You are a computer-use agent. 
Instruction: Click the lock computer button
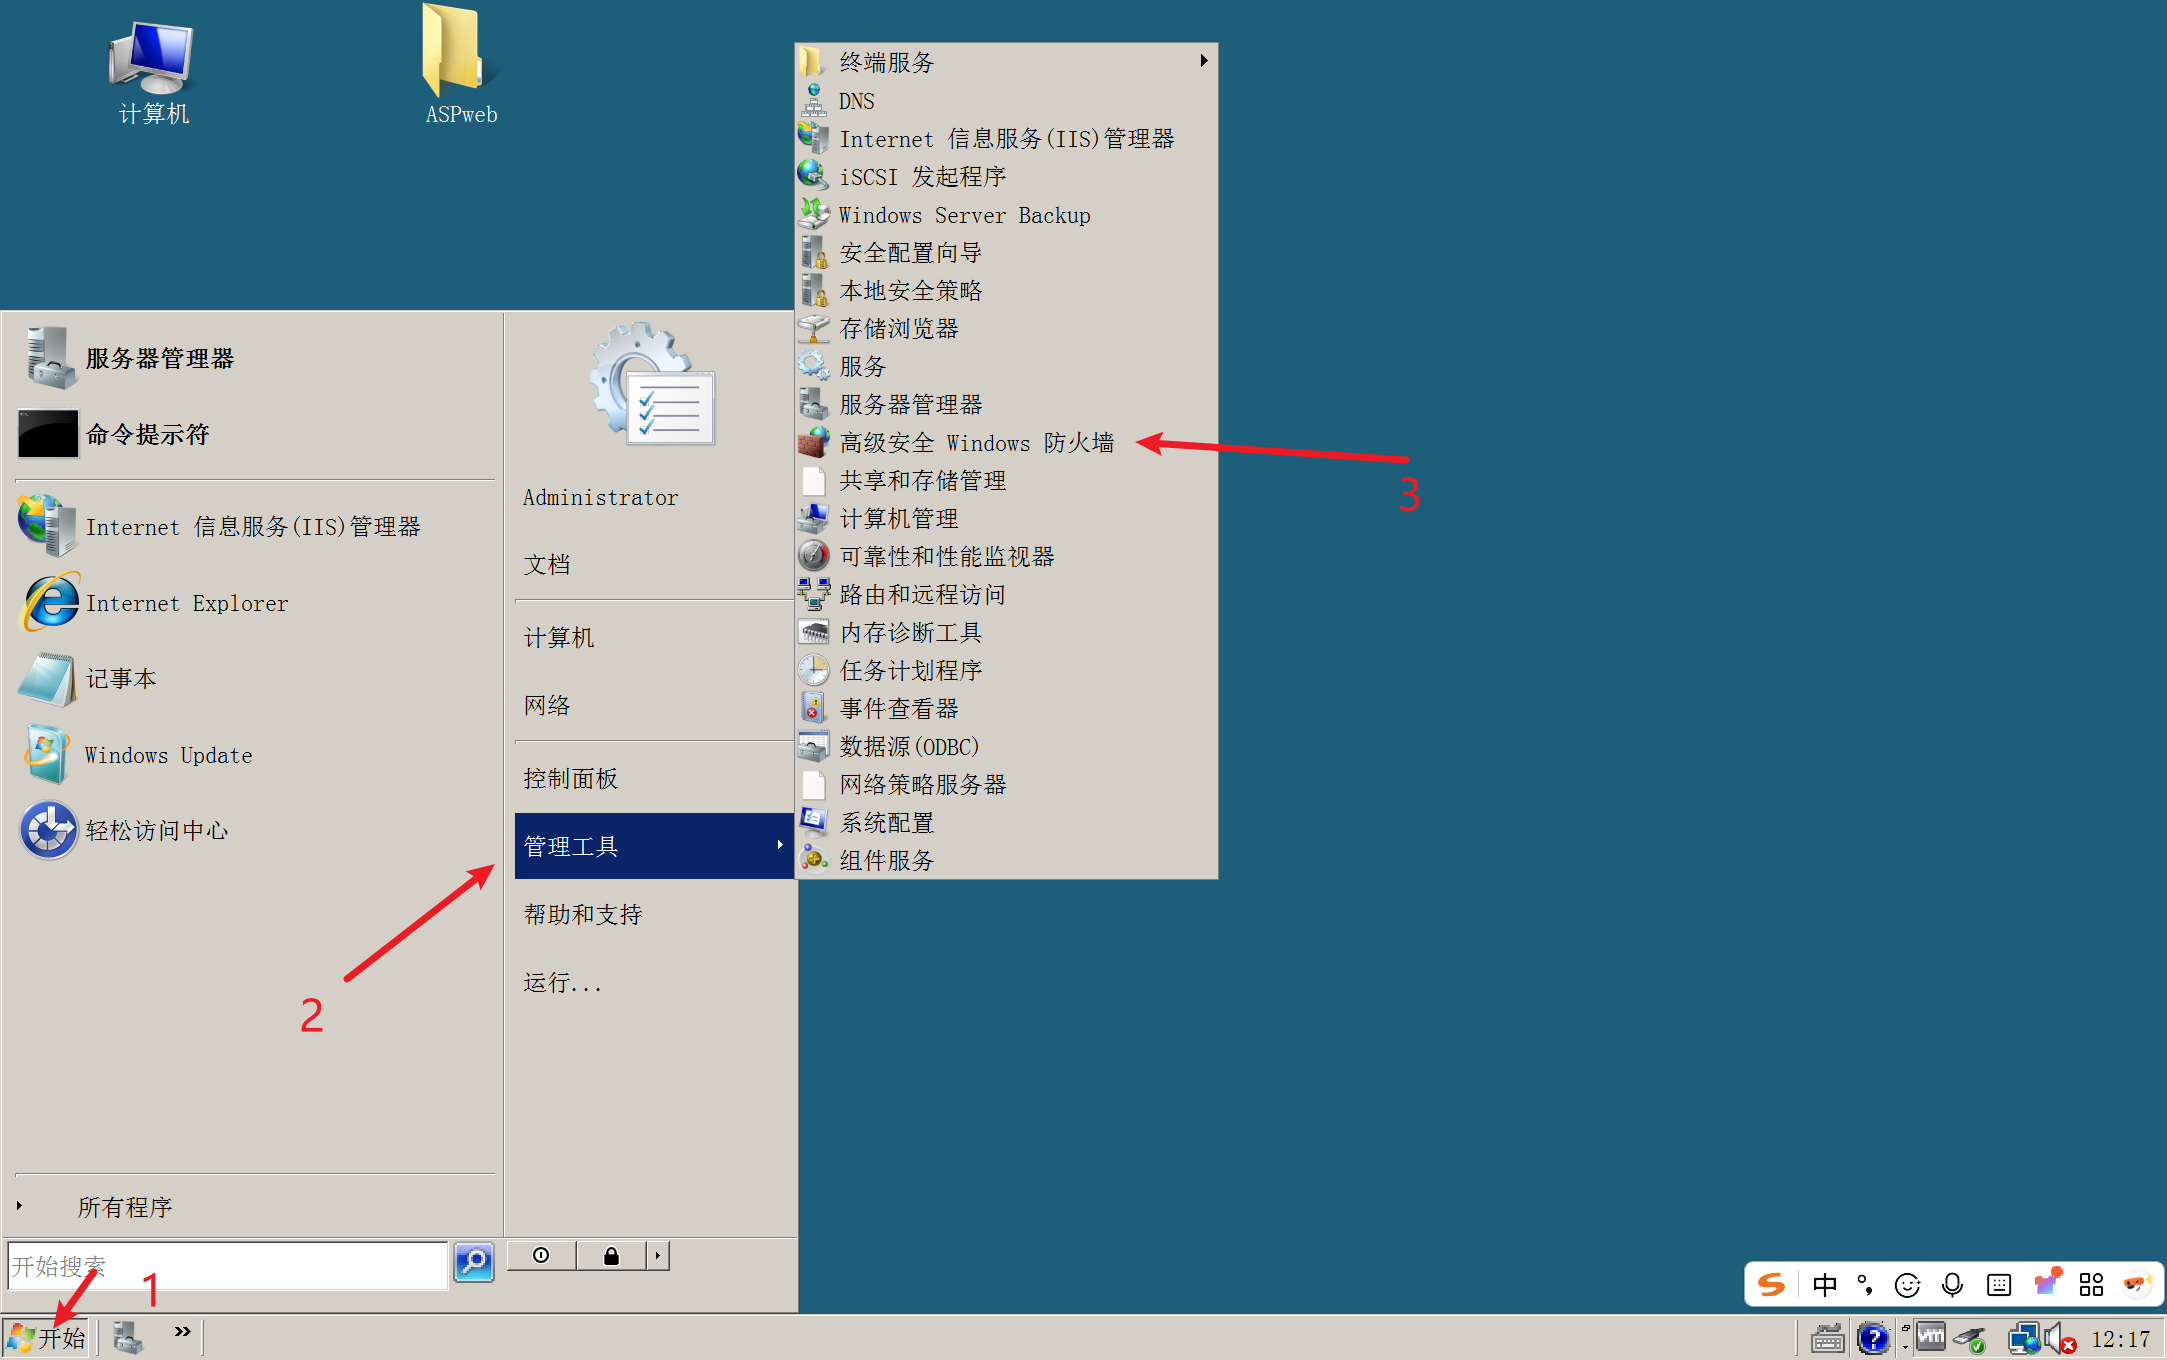coord(610,1256)
